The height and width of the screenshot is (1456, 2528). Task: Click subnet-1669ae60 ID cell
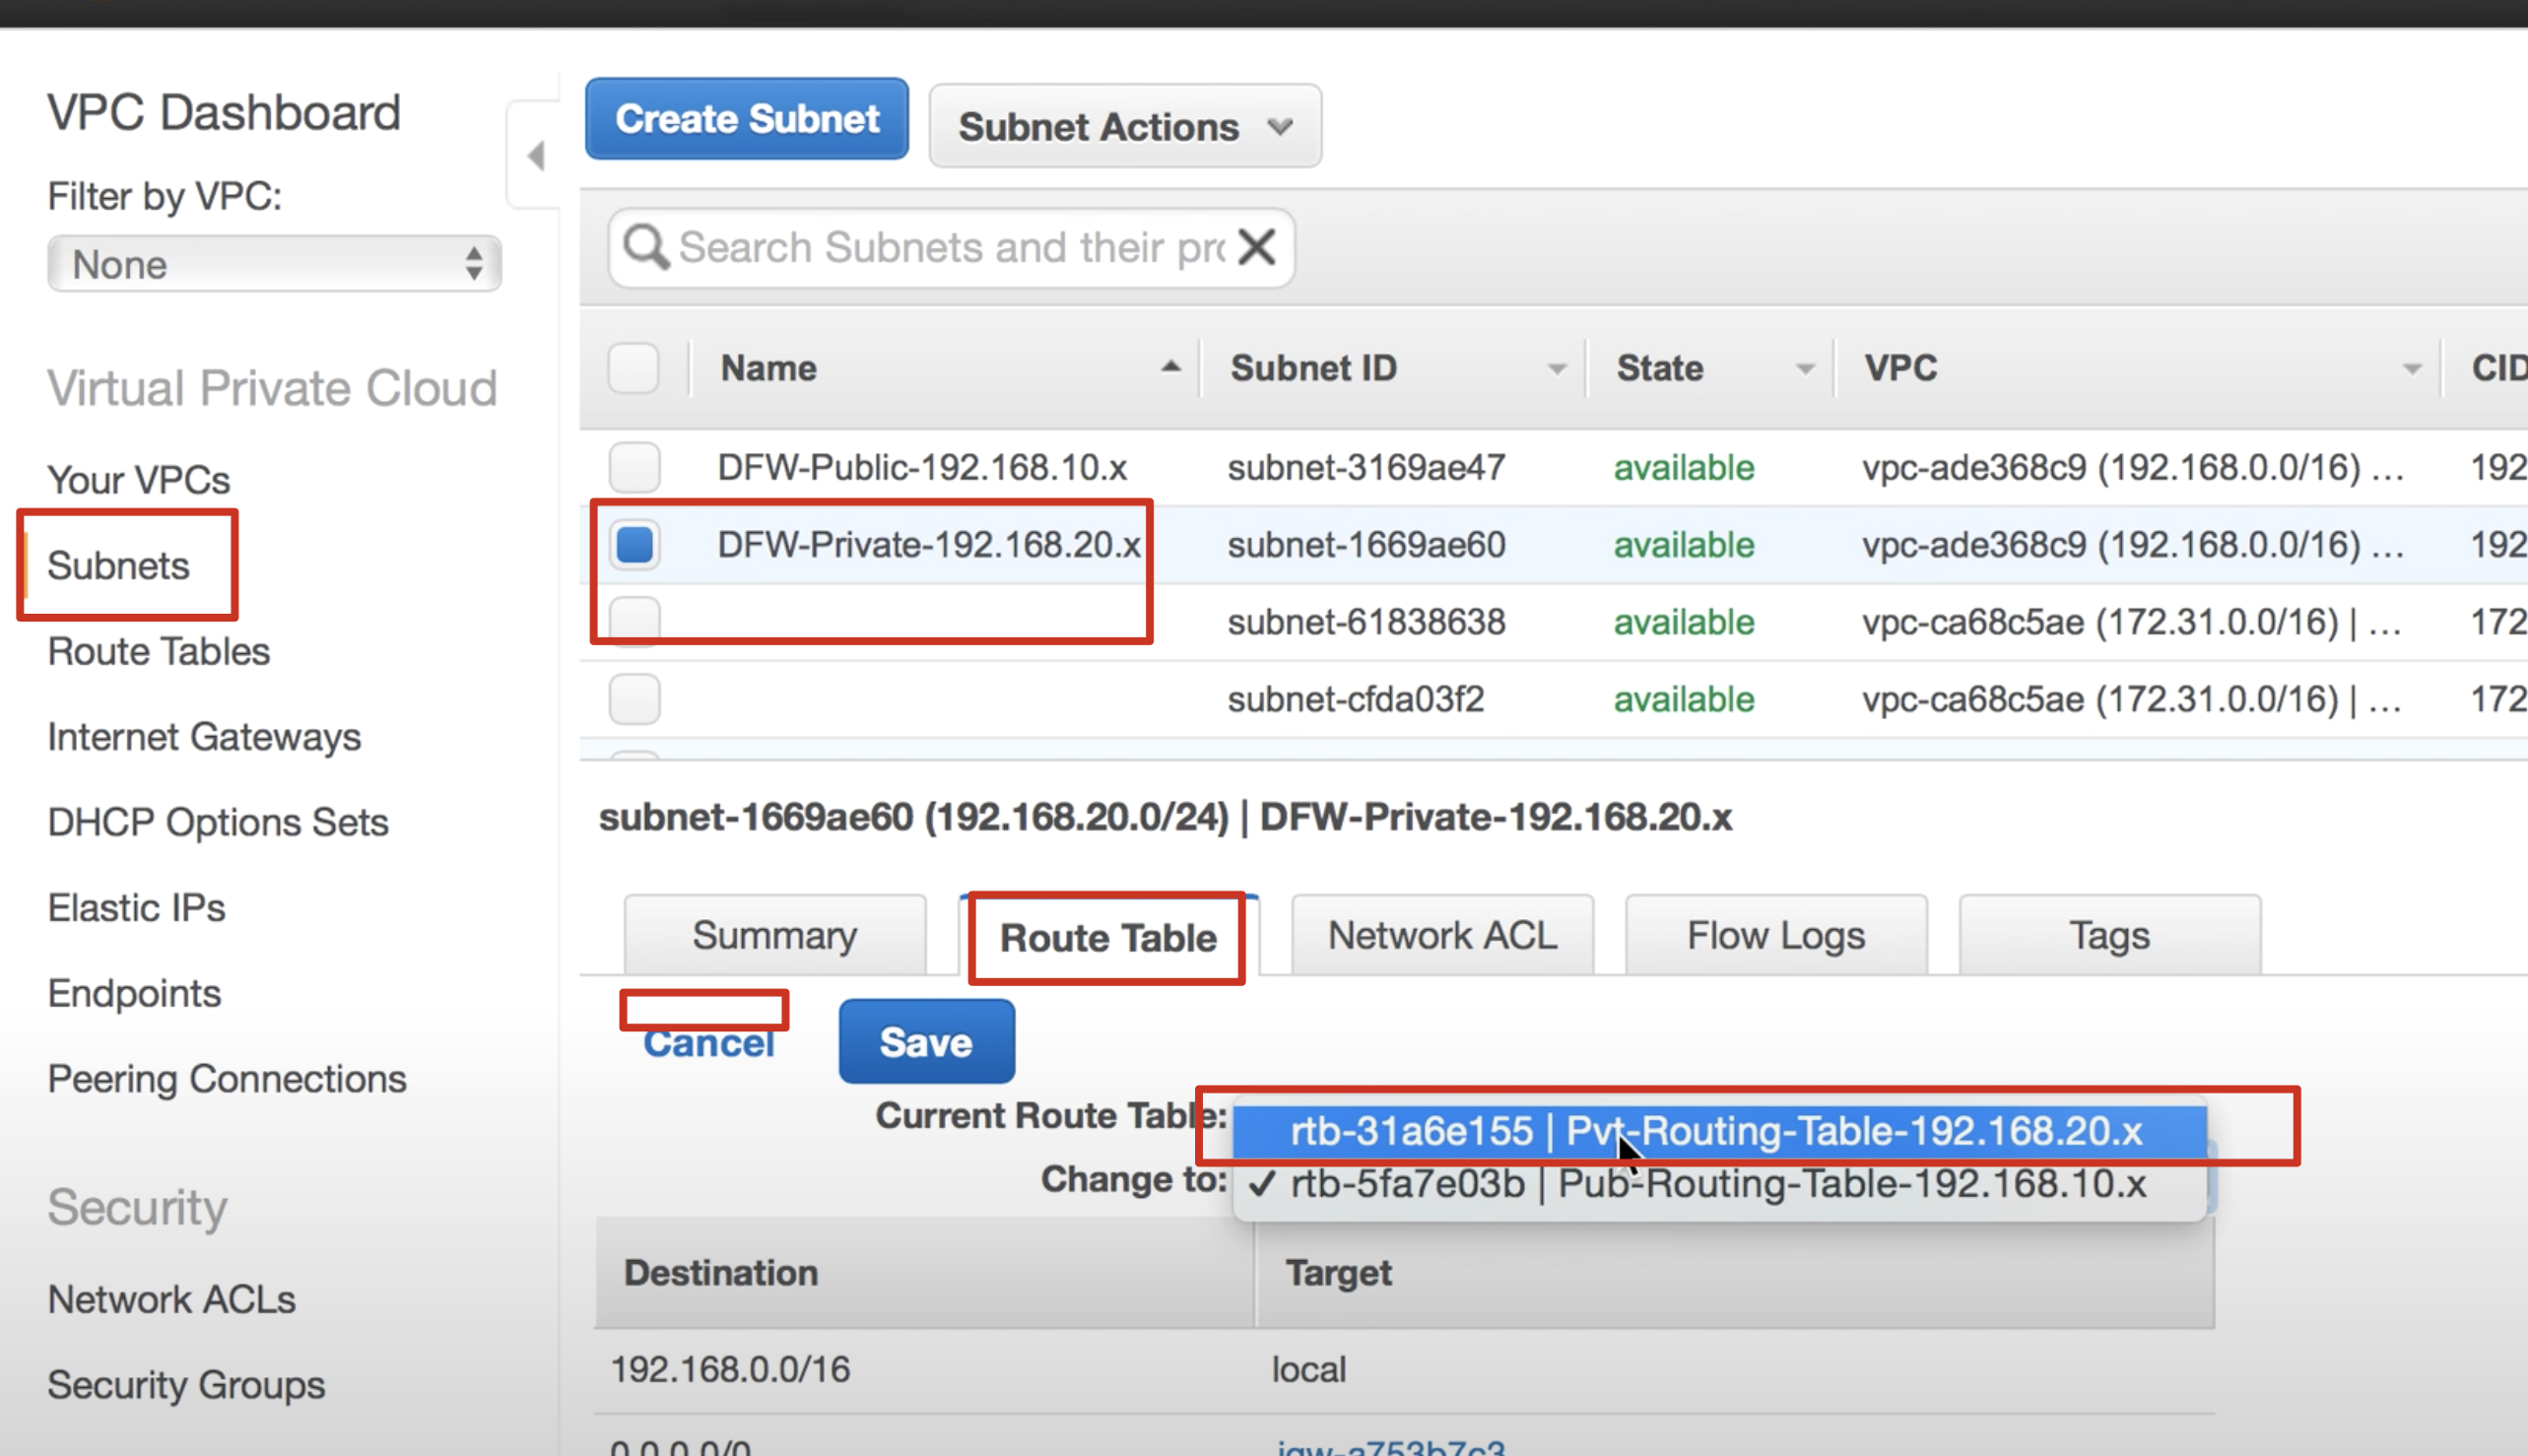[1366, 544]
